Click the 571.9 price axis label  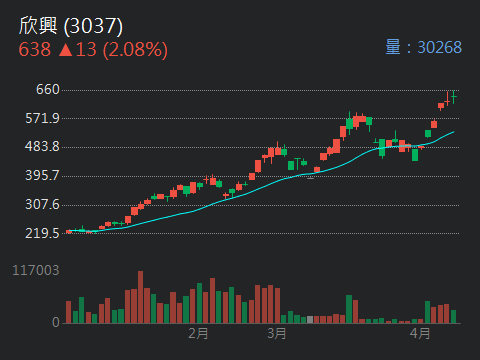[x=42, y=118]
